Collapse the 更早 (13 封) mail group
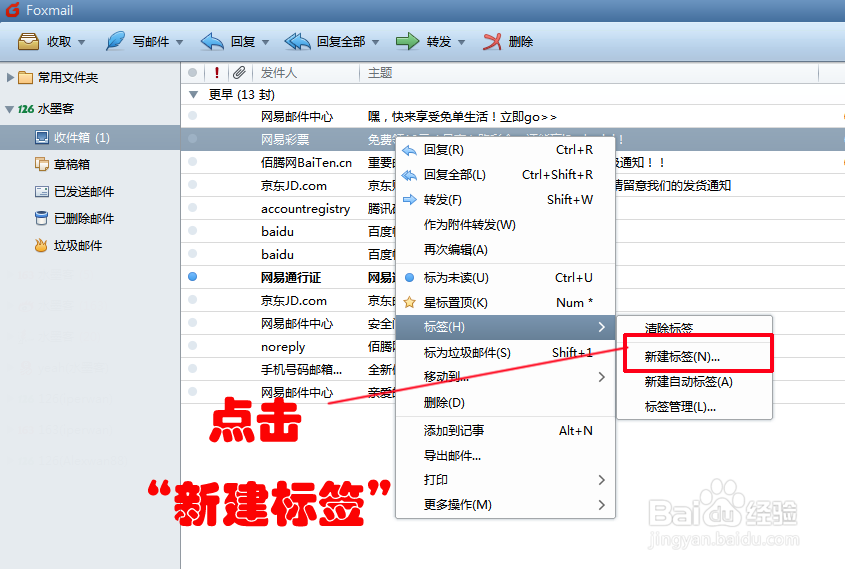 (193, 95)
